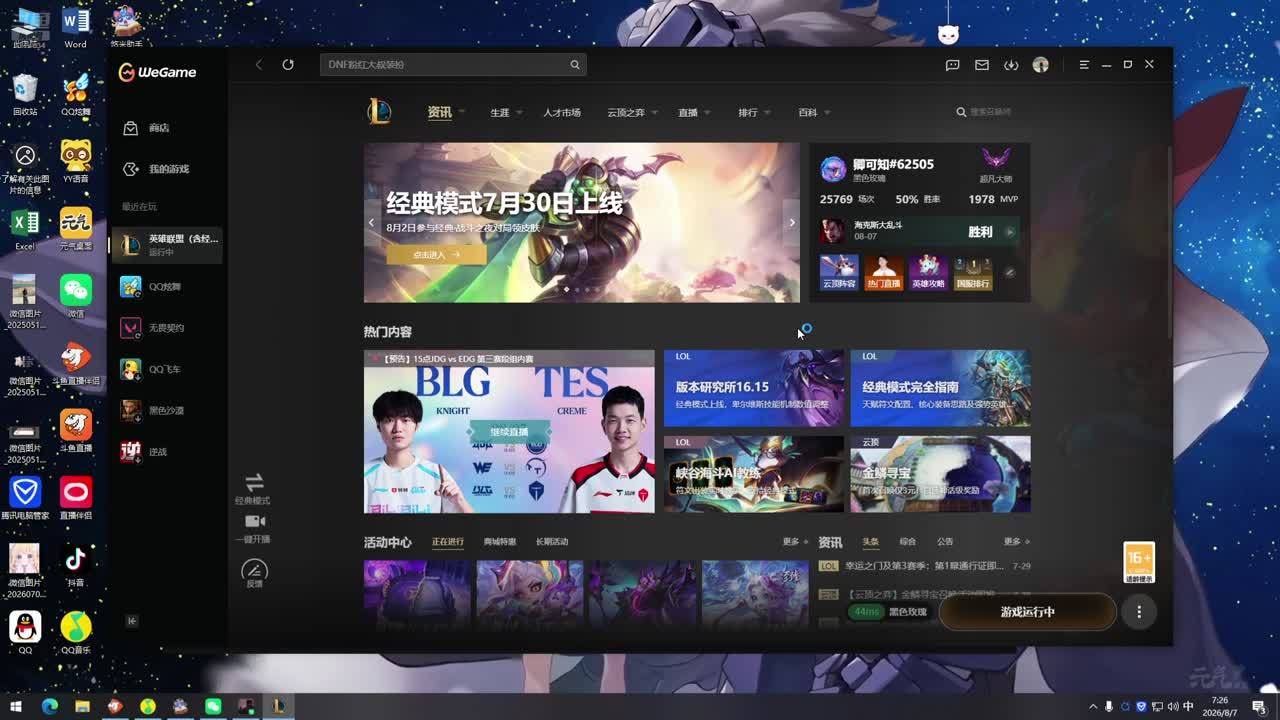Viewport: 1280px width, 720px height.
Task: Expand the 生涯 dropdown arrow
Action: 519,113
